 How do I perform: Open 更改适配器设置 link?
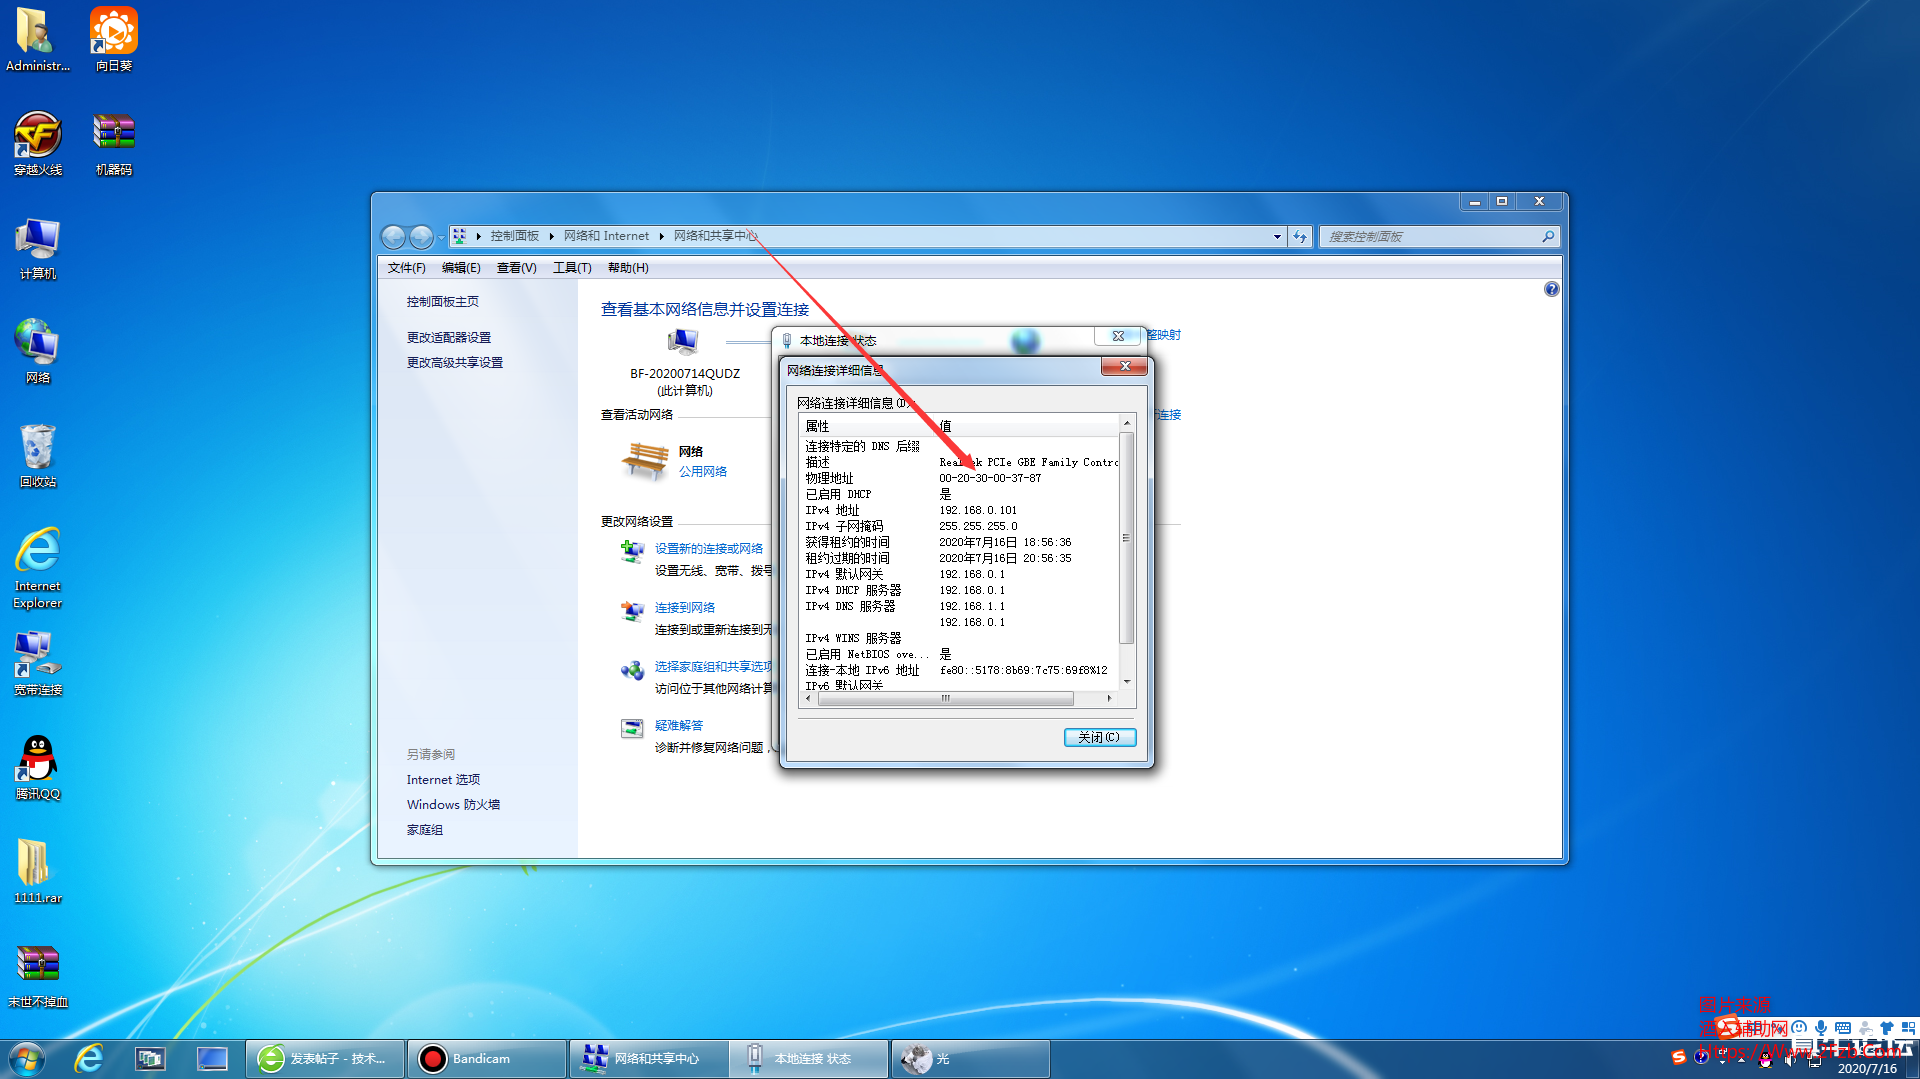[x=448, y=338]
